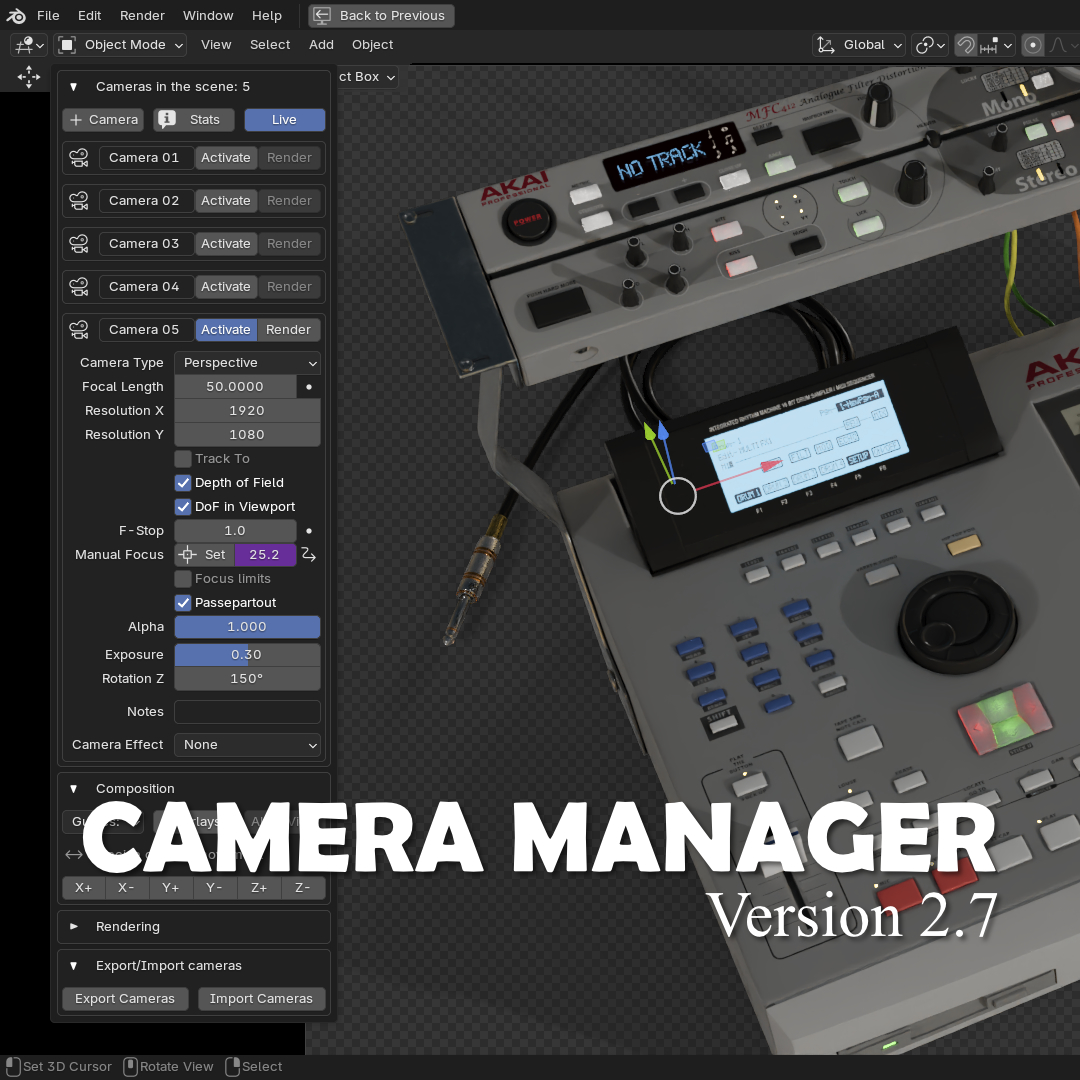The width and height of the screenshot is (1080, 1080).
Task: Open the Camera Type Perspective dropdown
Action: [x=247, y=363]
